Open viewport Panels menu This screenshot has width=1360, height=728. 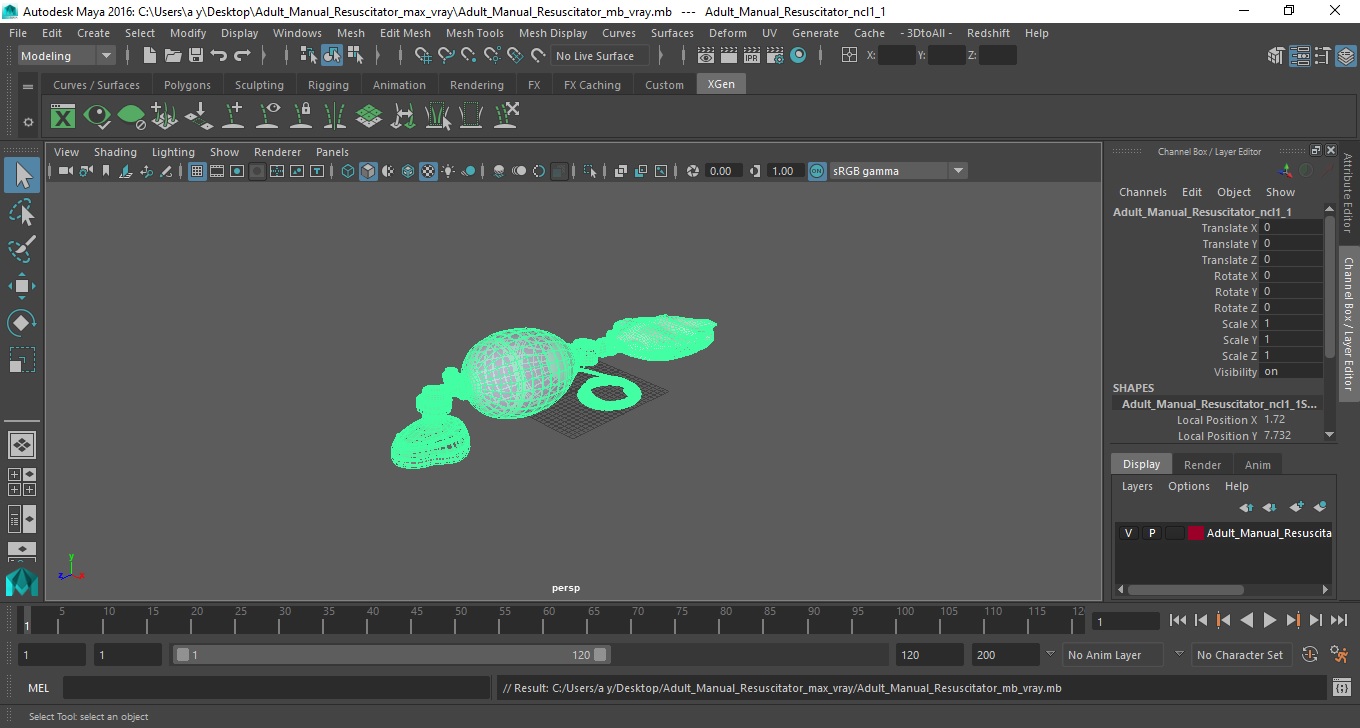coord(332,152)
